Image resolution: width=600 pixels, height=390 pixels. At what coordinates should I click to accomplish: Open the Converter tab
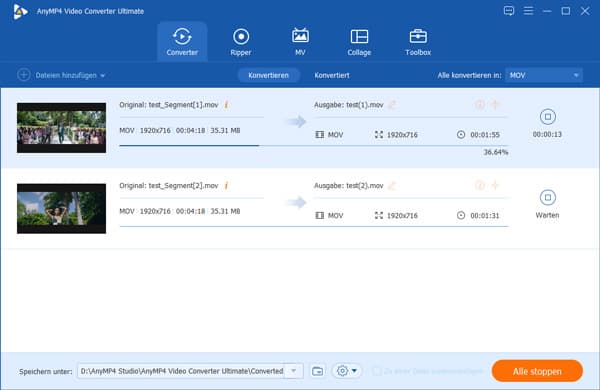click(x=182, y=42)
